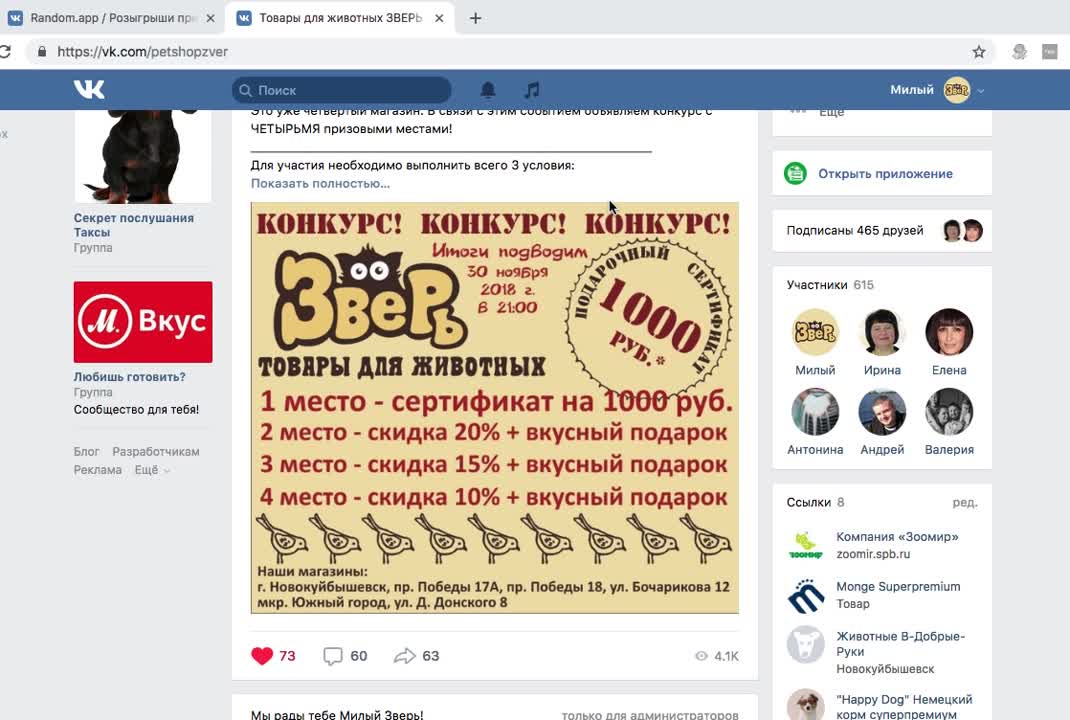This screenshot has height=720, width=1070.
Task: Expand the Милый profile menu arrow
Action: pos(981,91)
